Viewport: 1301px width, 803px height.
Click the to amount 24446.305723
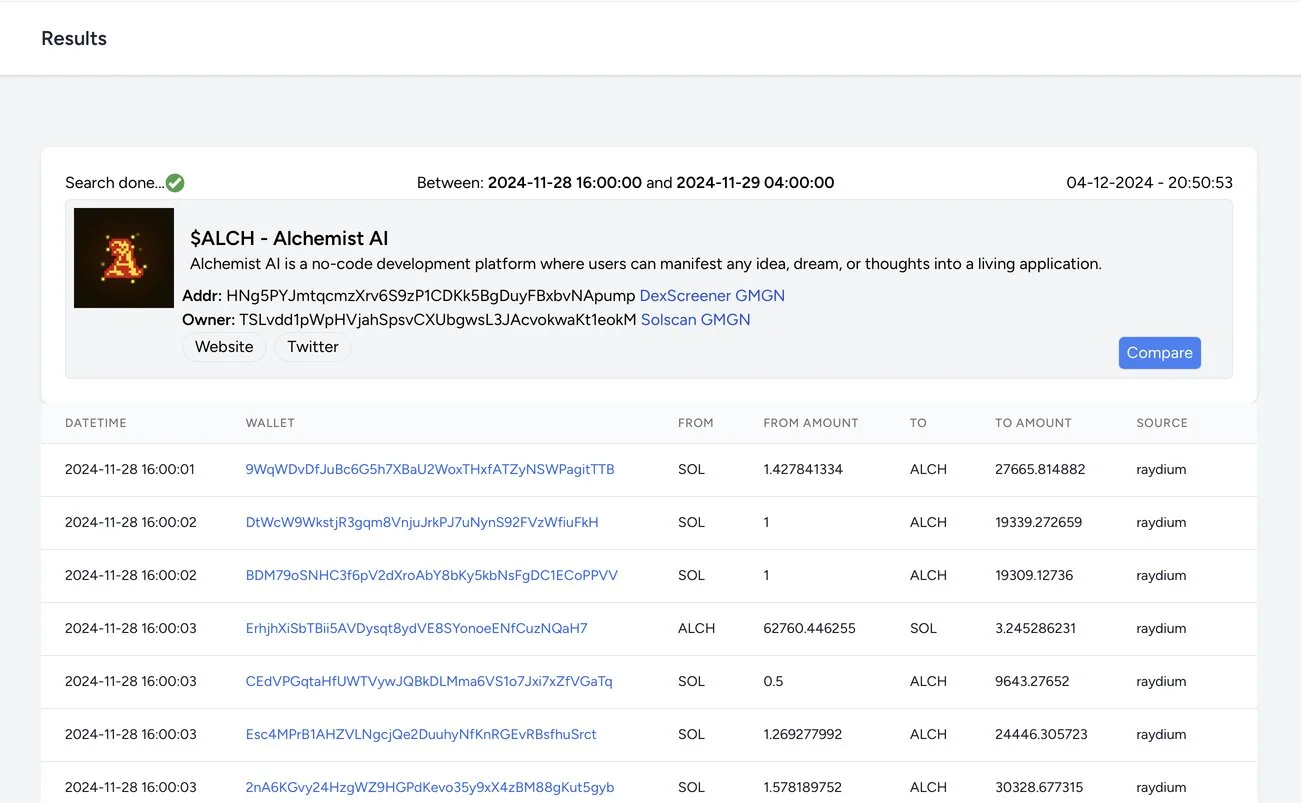point(1041,734)
